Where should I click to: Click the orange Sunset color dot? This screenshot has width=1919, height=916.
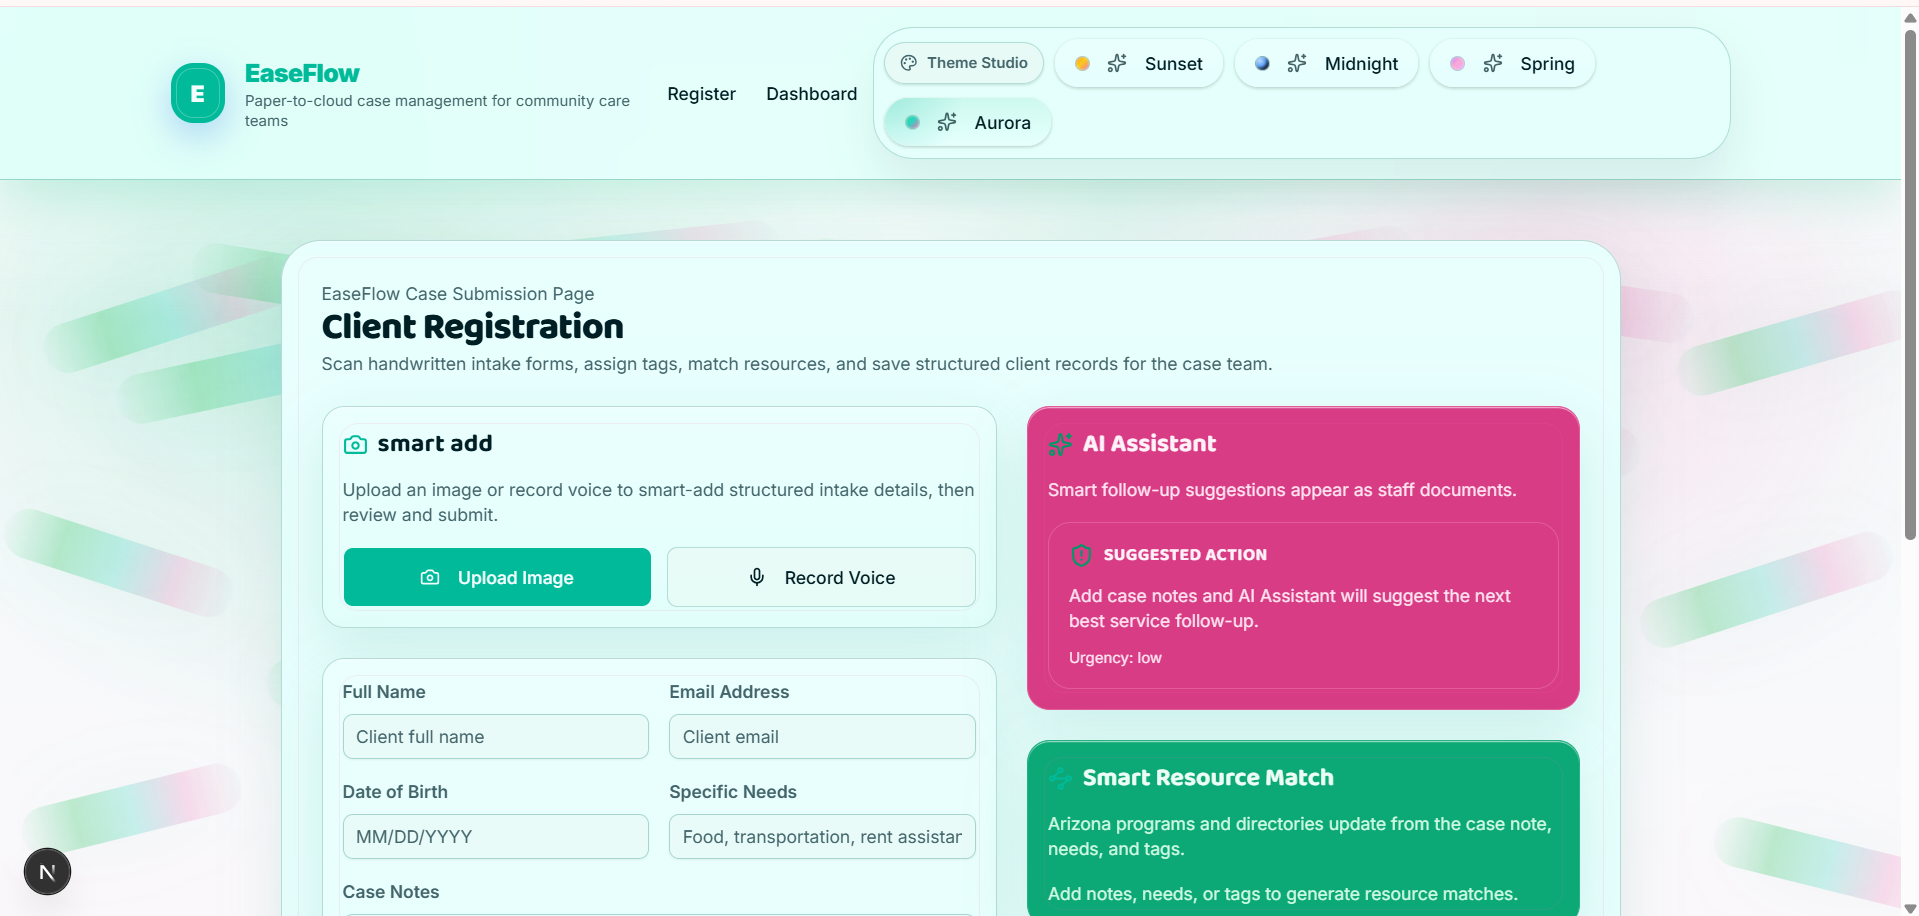click(x=1082, y=63)
